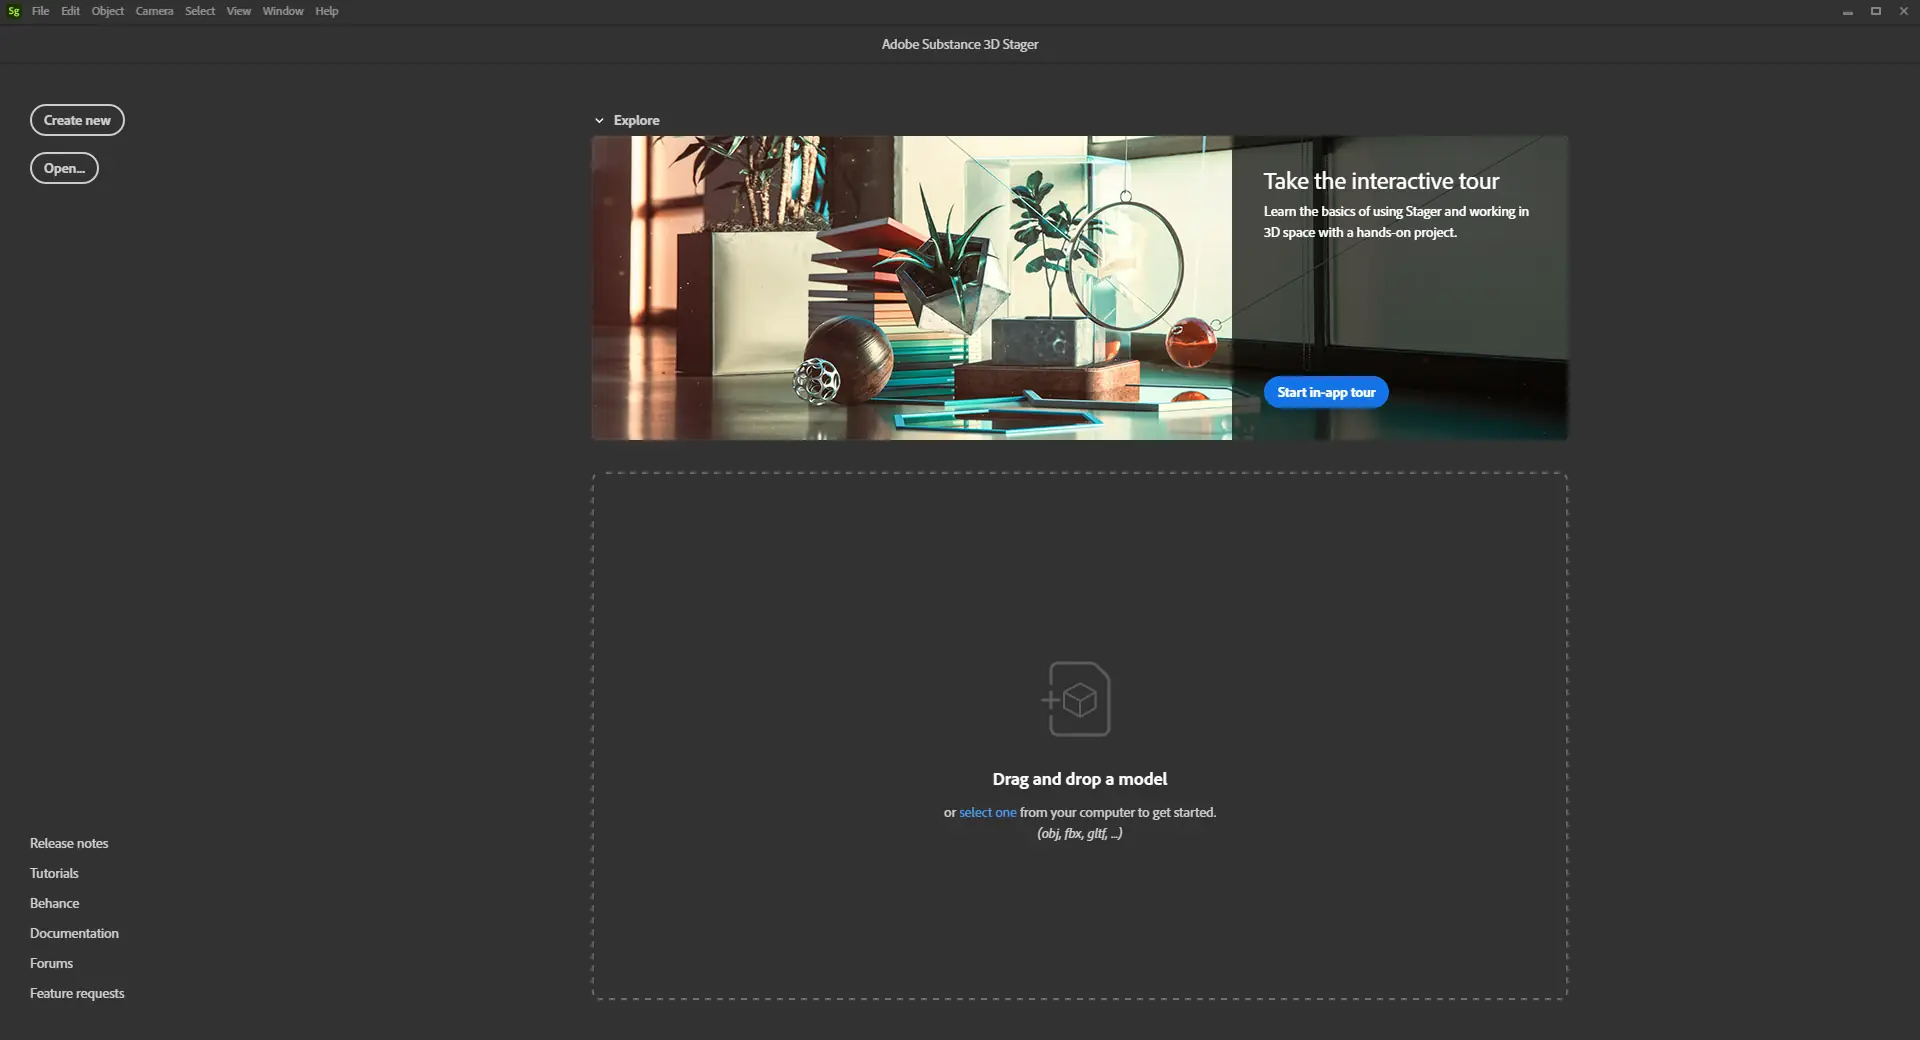Collapse the Explore section
Screen dimensions: 1920x1040
599,119
